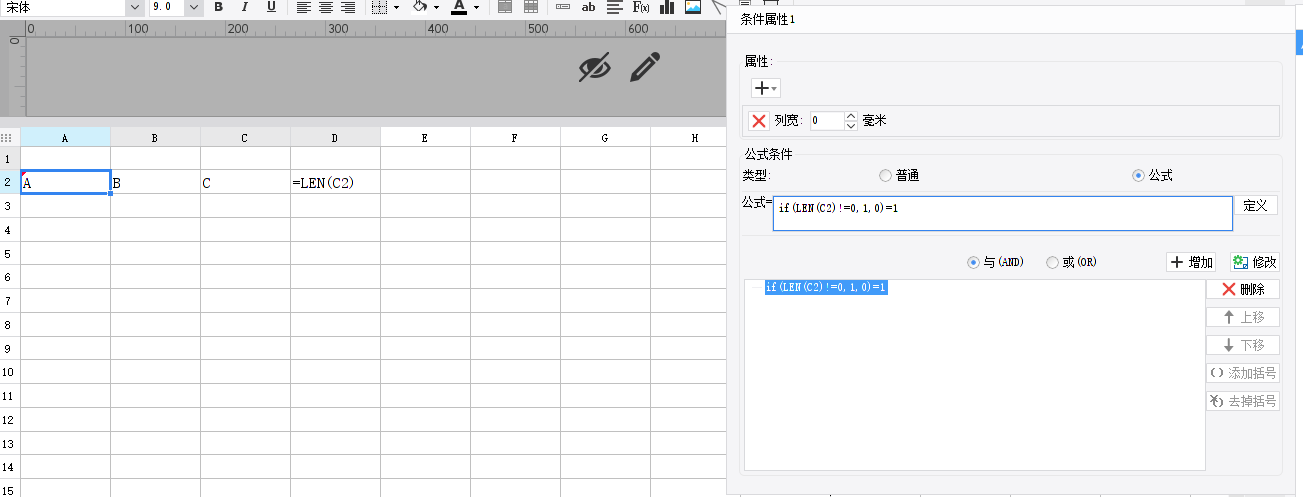The image size is (1303, 497).
Task: Toggle italic formatting
Action: [244, 7]
